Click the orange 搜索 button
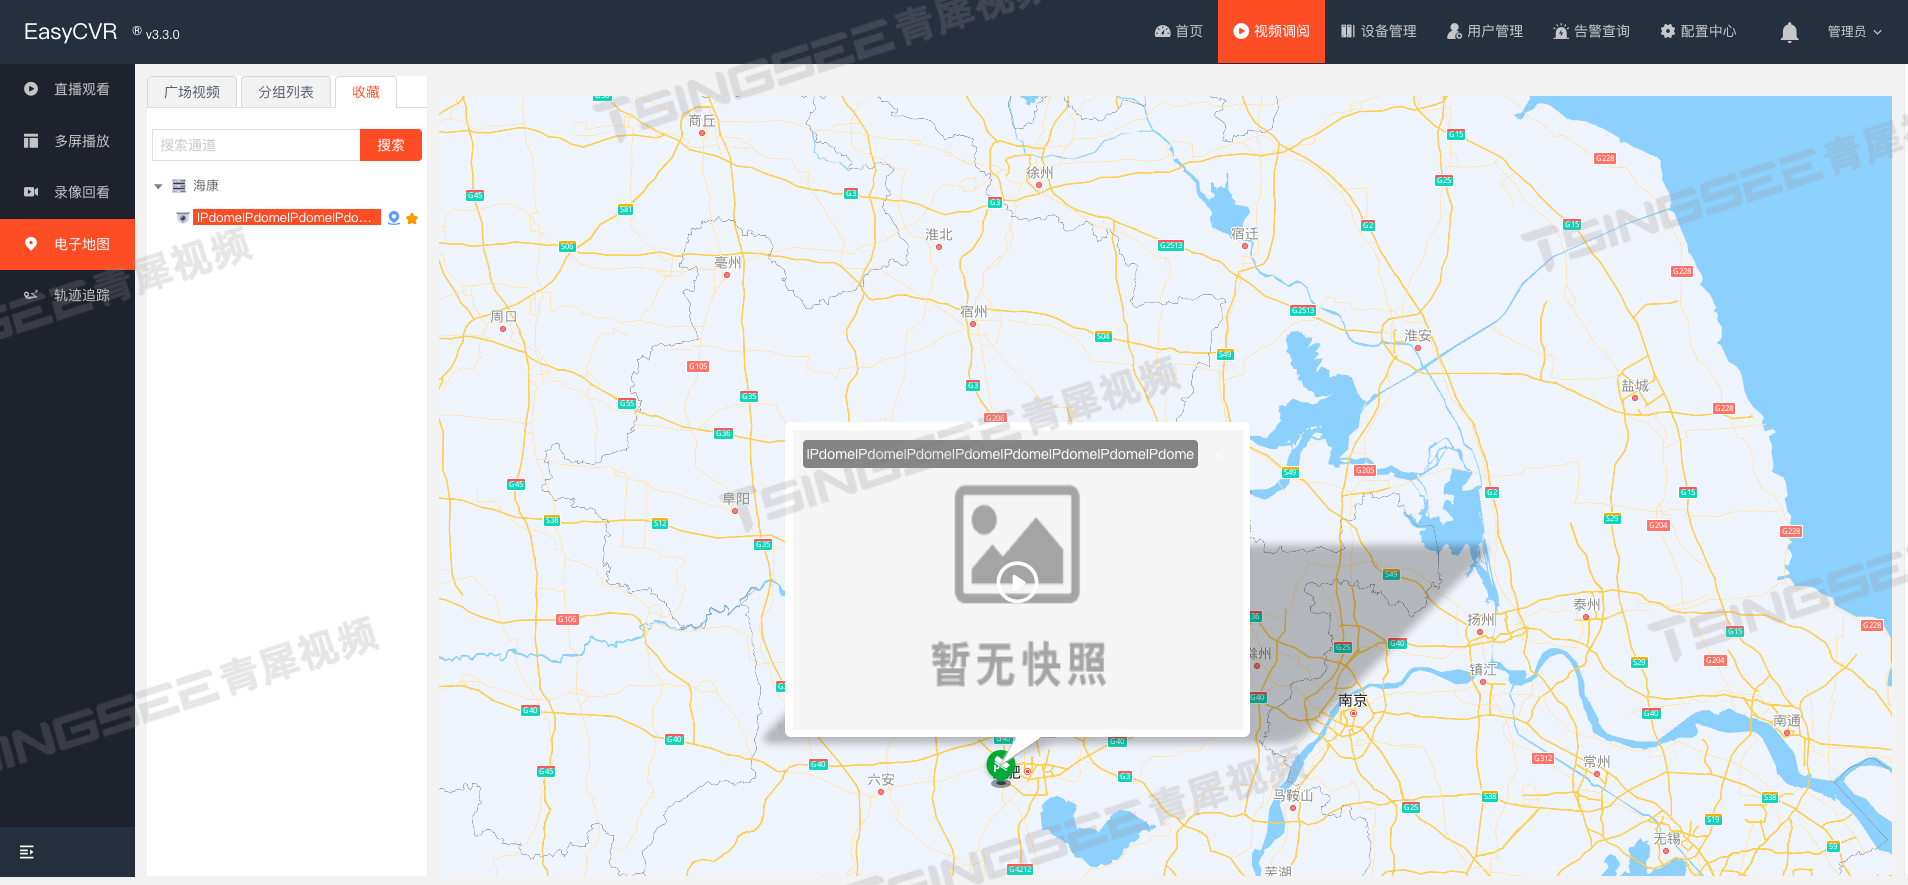Screen dimensions: 1908x885 391,145
